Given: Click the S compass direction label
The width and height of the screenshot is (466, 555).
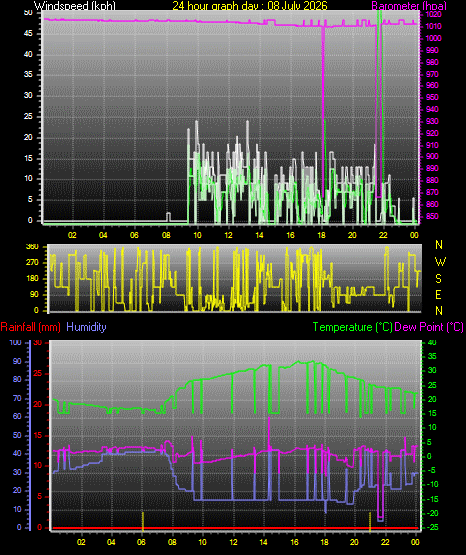Looking at the screenshot, I should point(438,279).
